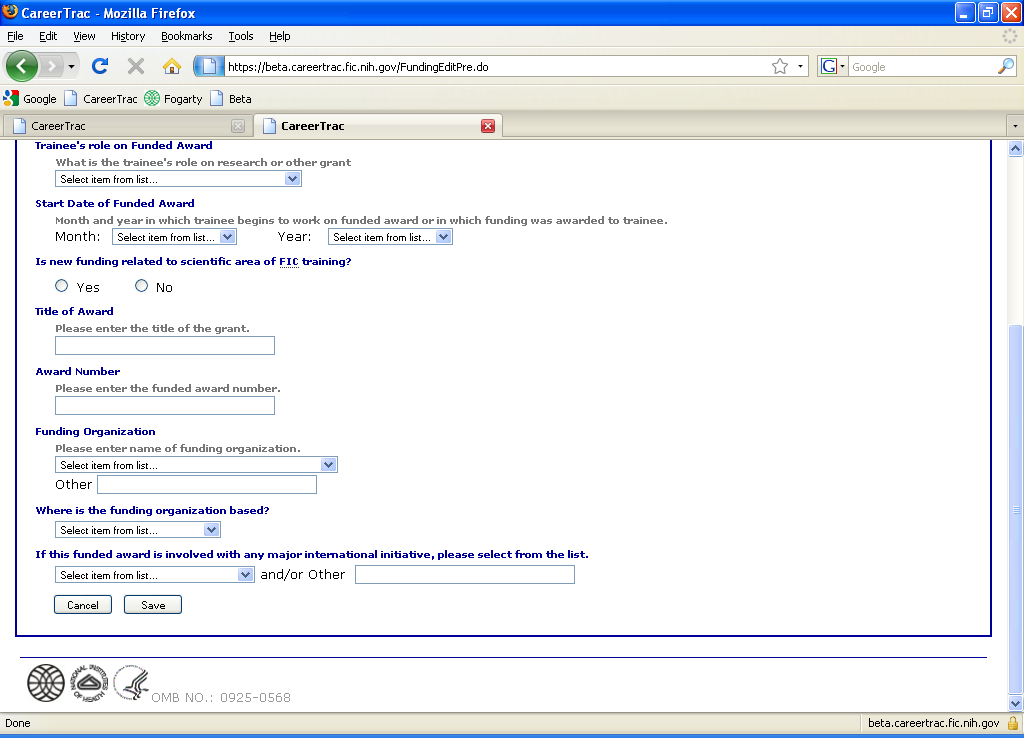The height and width of the screenshot is (738, 1024).
Task: Click the scrollbar up arrow
Action: point(1015,149)
